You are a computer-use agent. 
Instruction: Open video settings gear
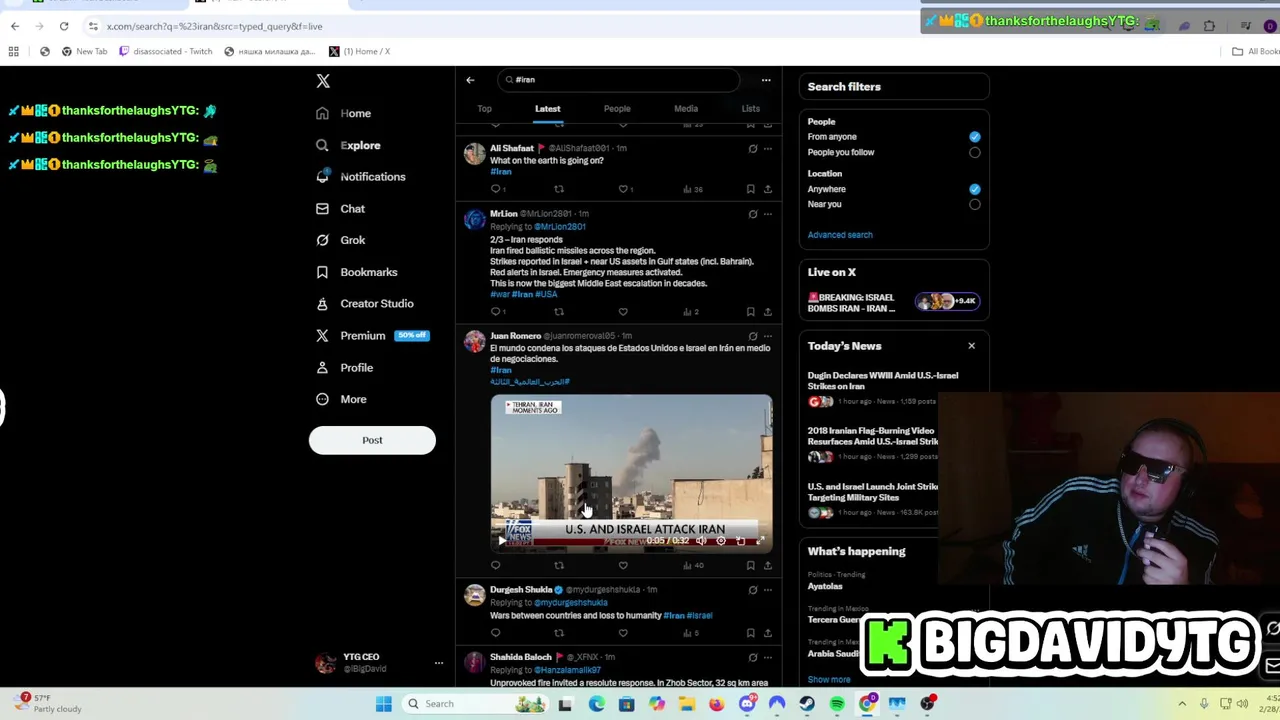721,541
